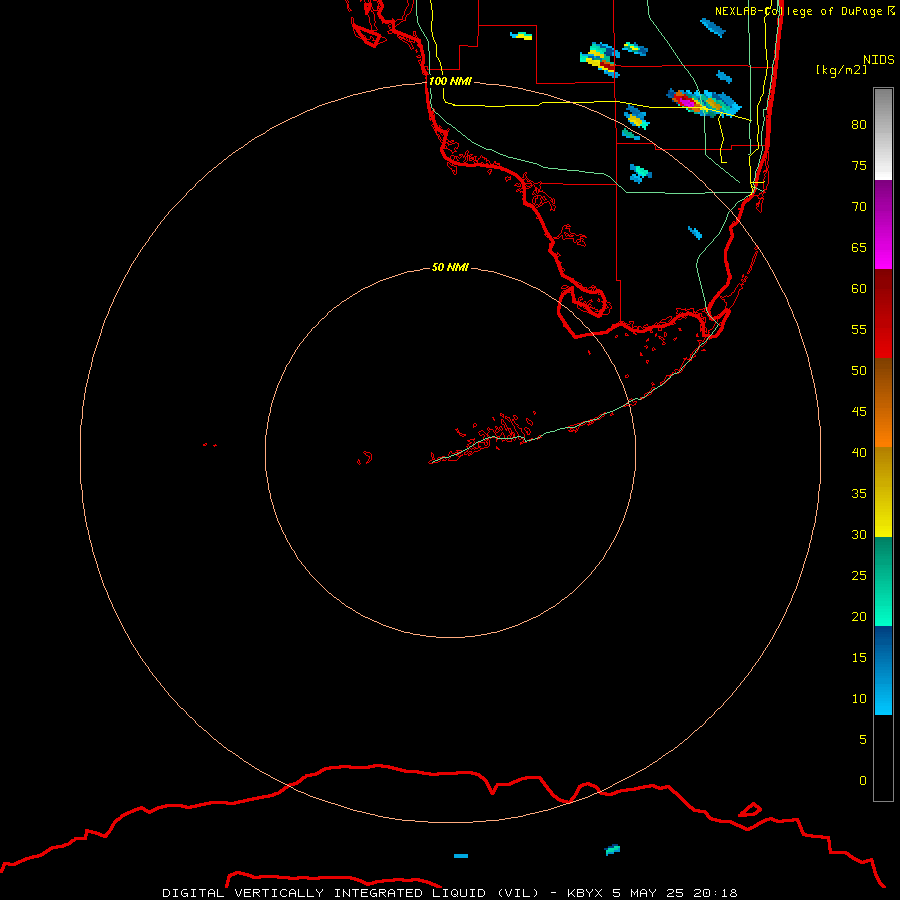This screenshot has width=900, height=900.
Task: Click the 5 value on the color scale
Action: coord(863,740)
